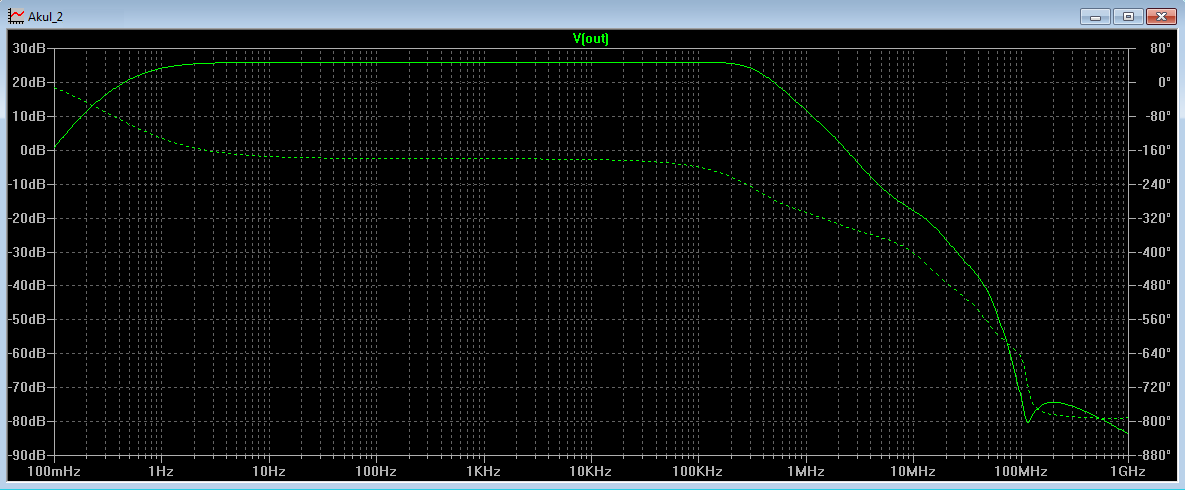Click the 0dB magnitude axis label
The image size is (1185, 490).
[x=33, y=150]
